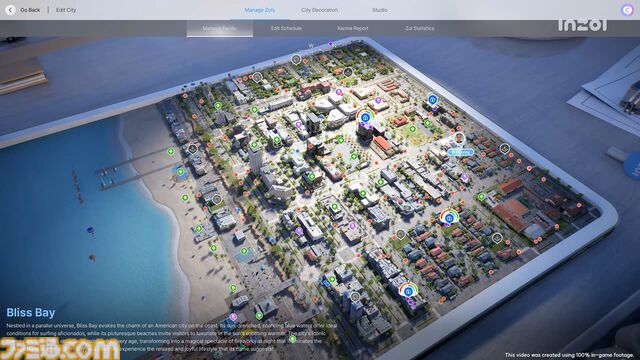Select the Manage Family sub-tab

coord(220,28)
